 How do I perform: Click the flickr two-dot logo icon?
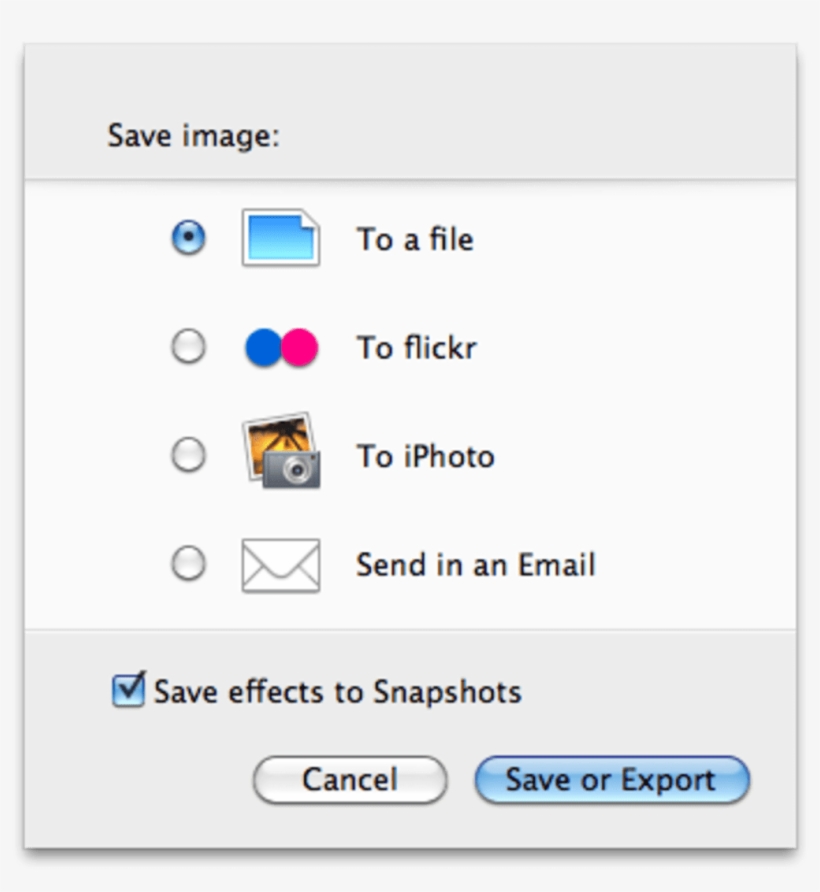tap(281, 348)
